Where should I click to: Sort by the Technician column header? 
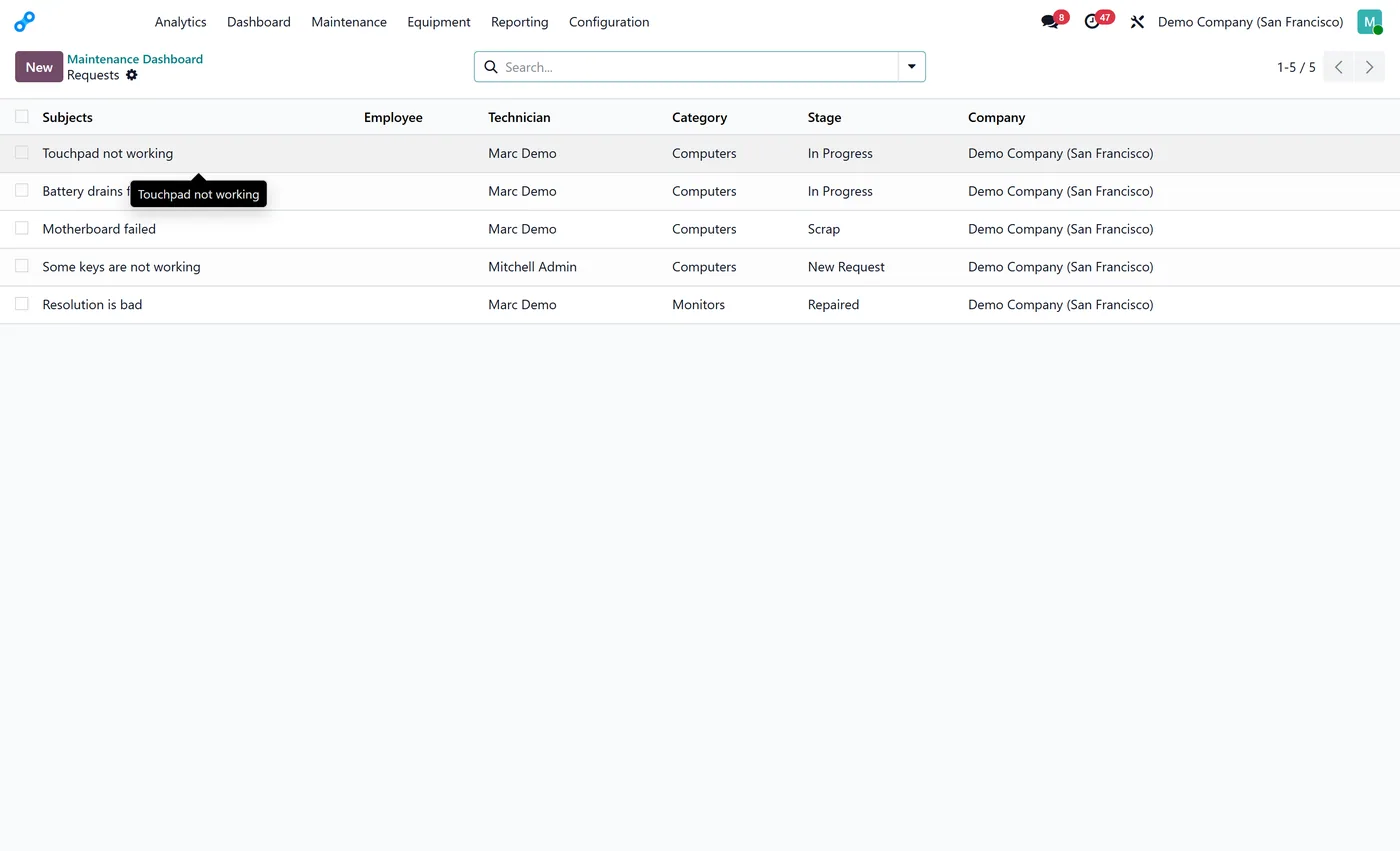pyautogui.click(x=519, y=117)
